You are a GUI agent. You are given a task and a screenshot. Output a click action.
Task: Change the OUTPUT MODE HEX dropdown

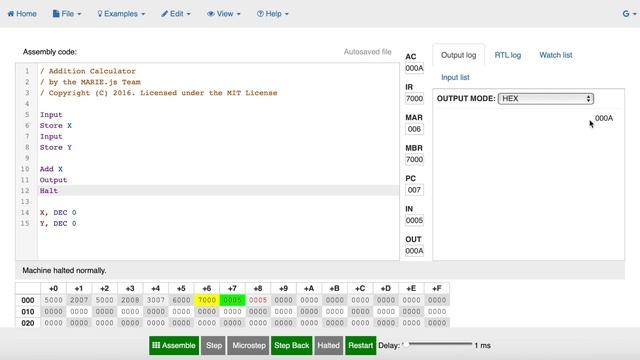point(546,98)
